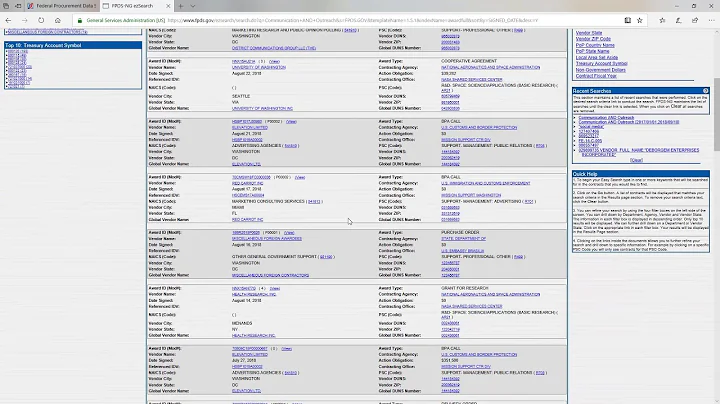The image size is (720, 404).
Task: View the University of Washington award record
Action: click(x=274, y=62)
